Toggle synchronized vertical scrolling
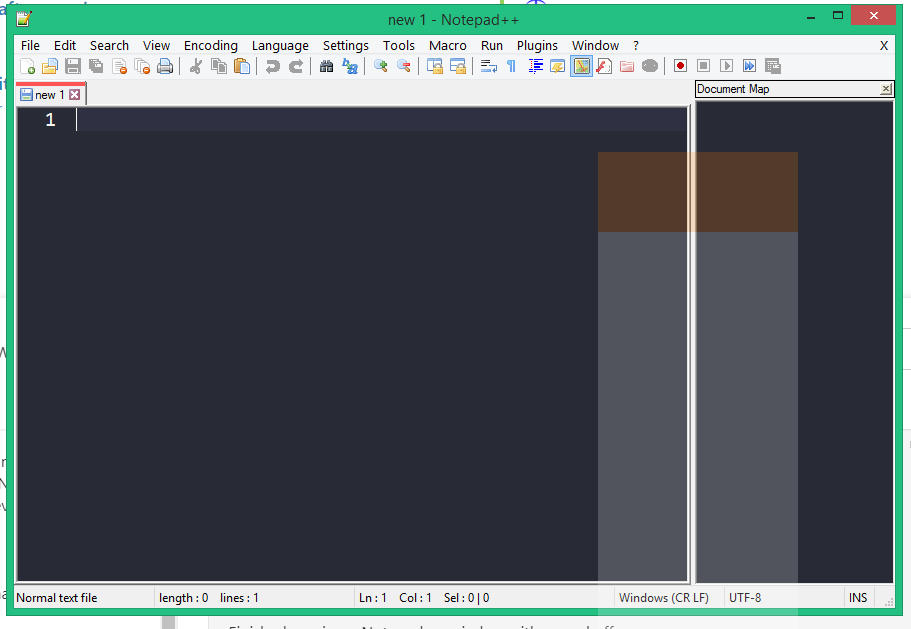Image resolution: width=911 pixels, height=629 pixels. point(435,66)
